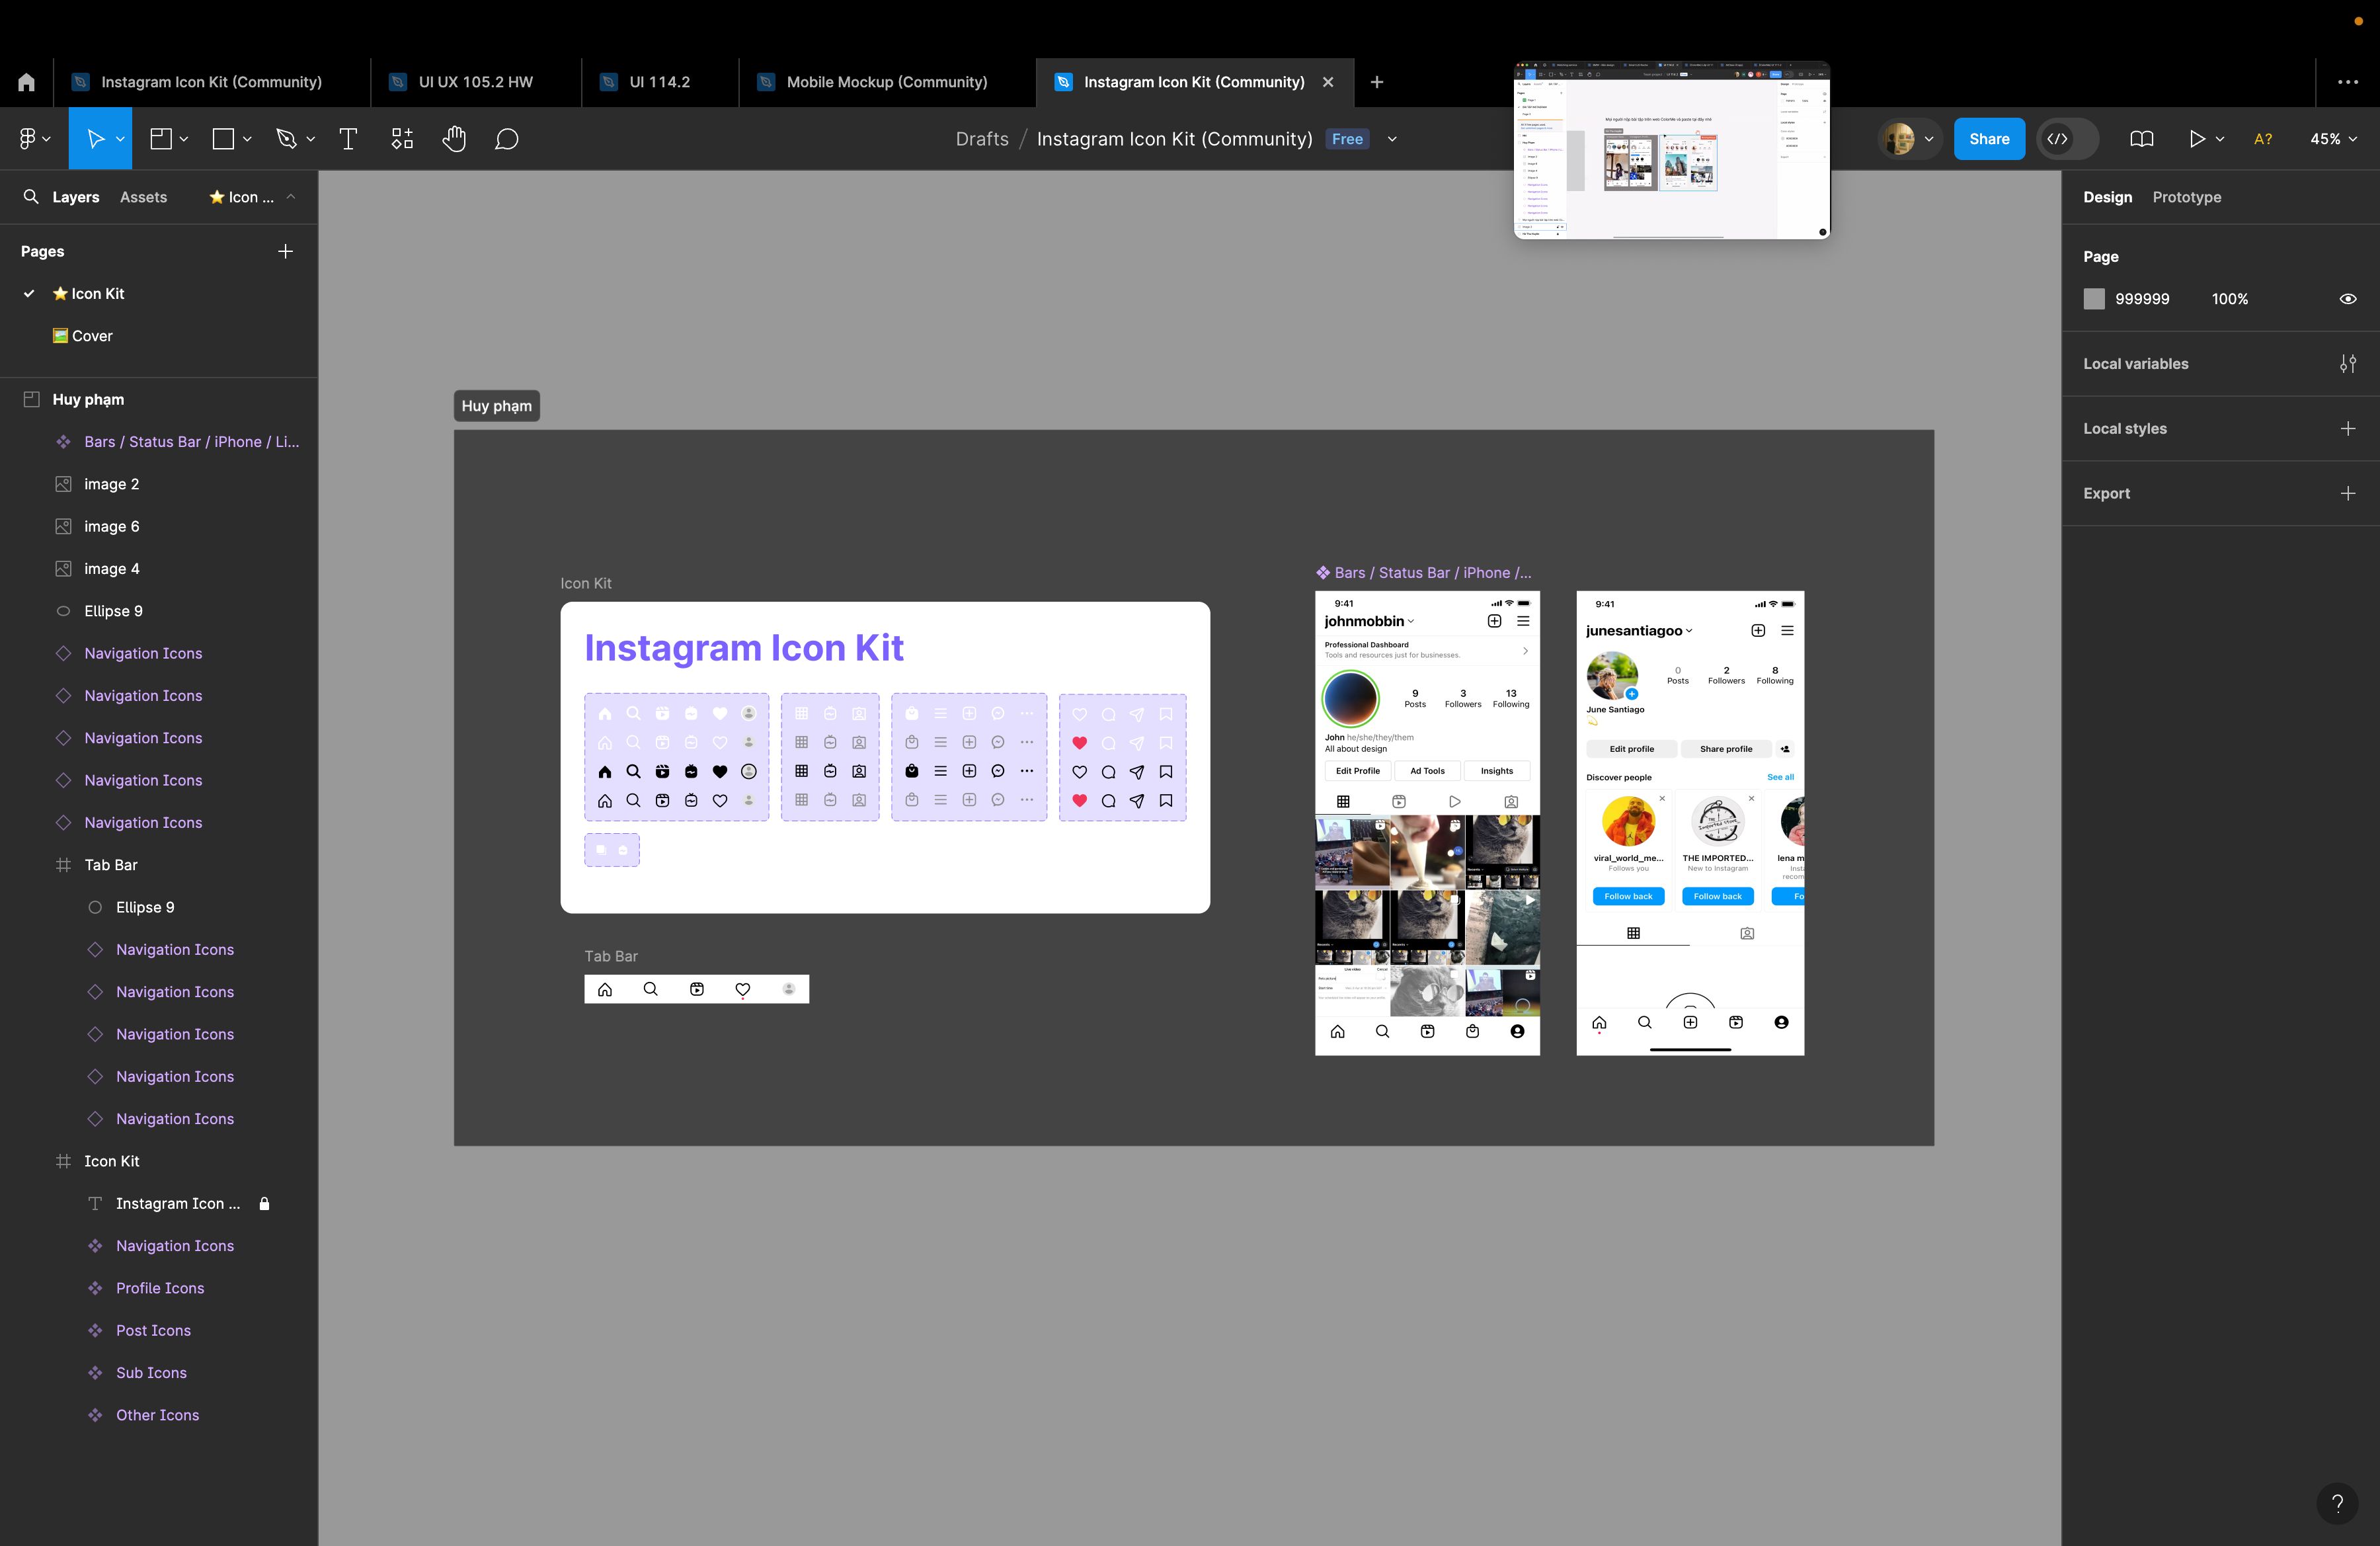Open the Prototype panel tab
The width and height of the screenshot is (2380, 1546).
(2186, 197)
